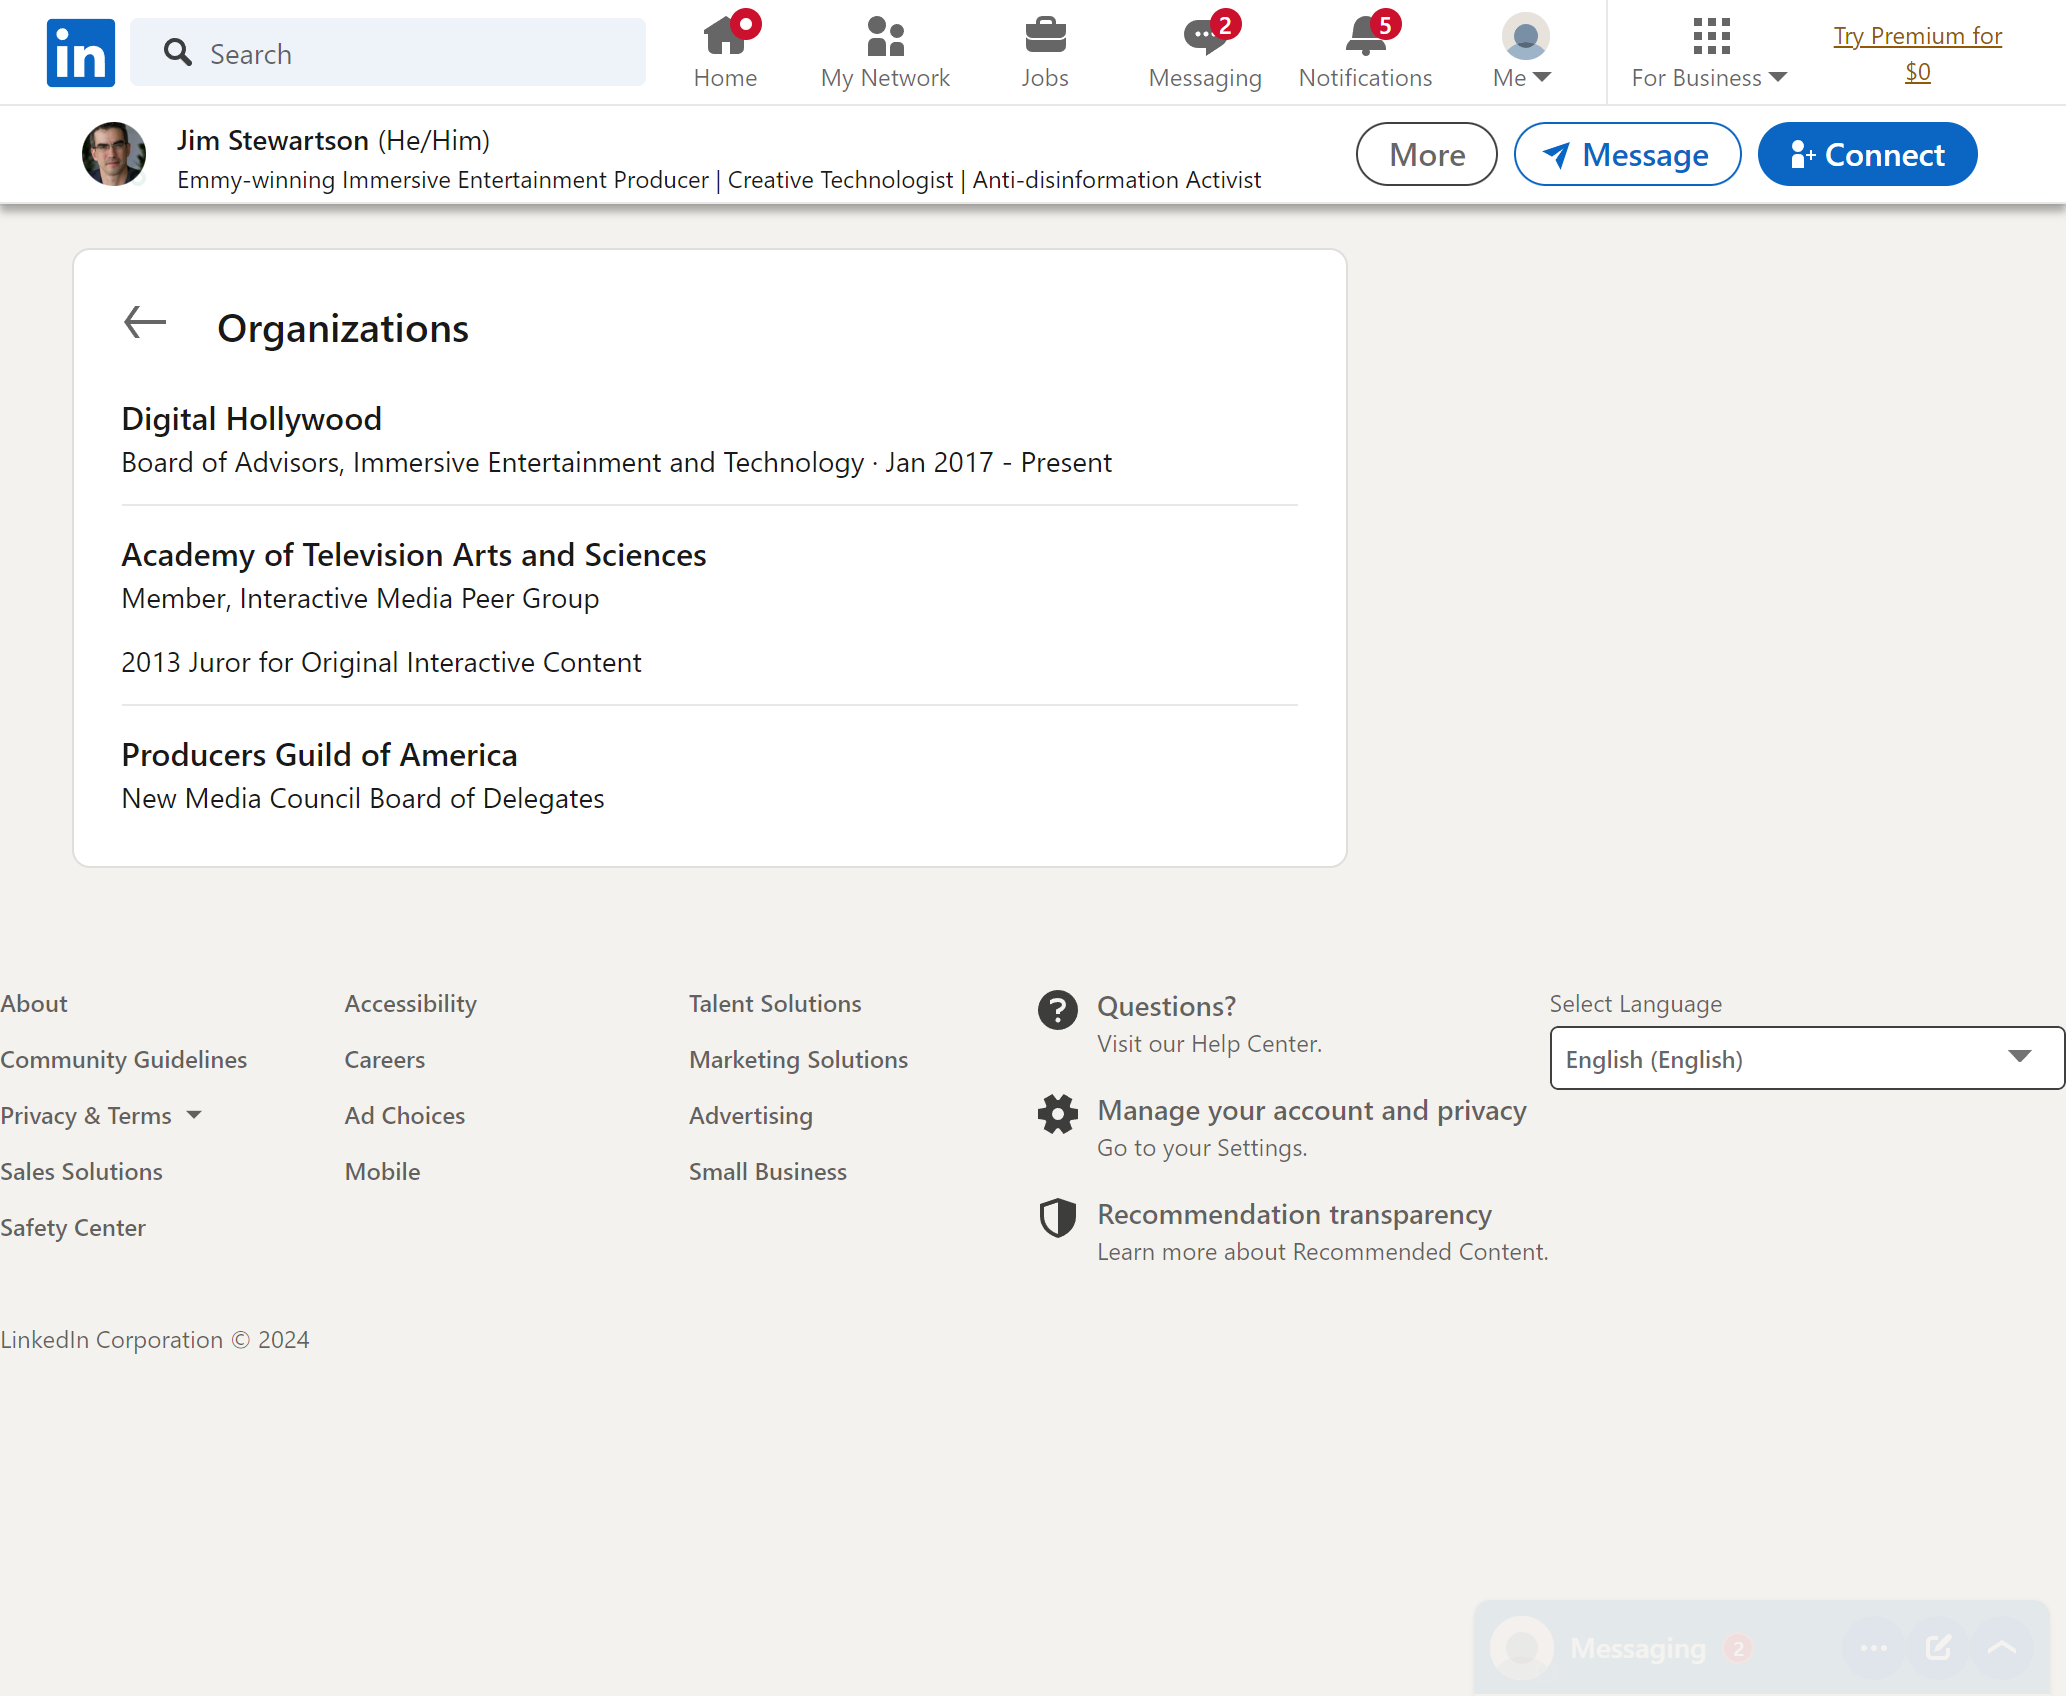Screen dimensions: 2066x1696
Task: Click the Message button
Action: 1627,154
